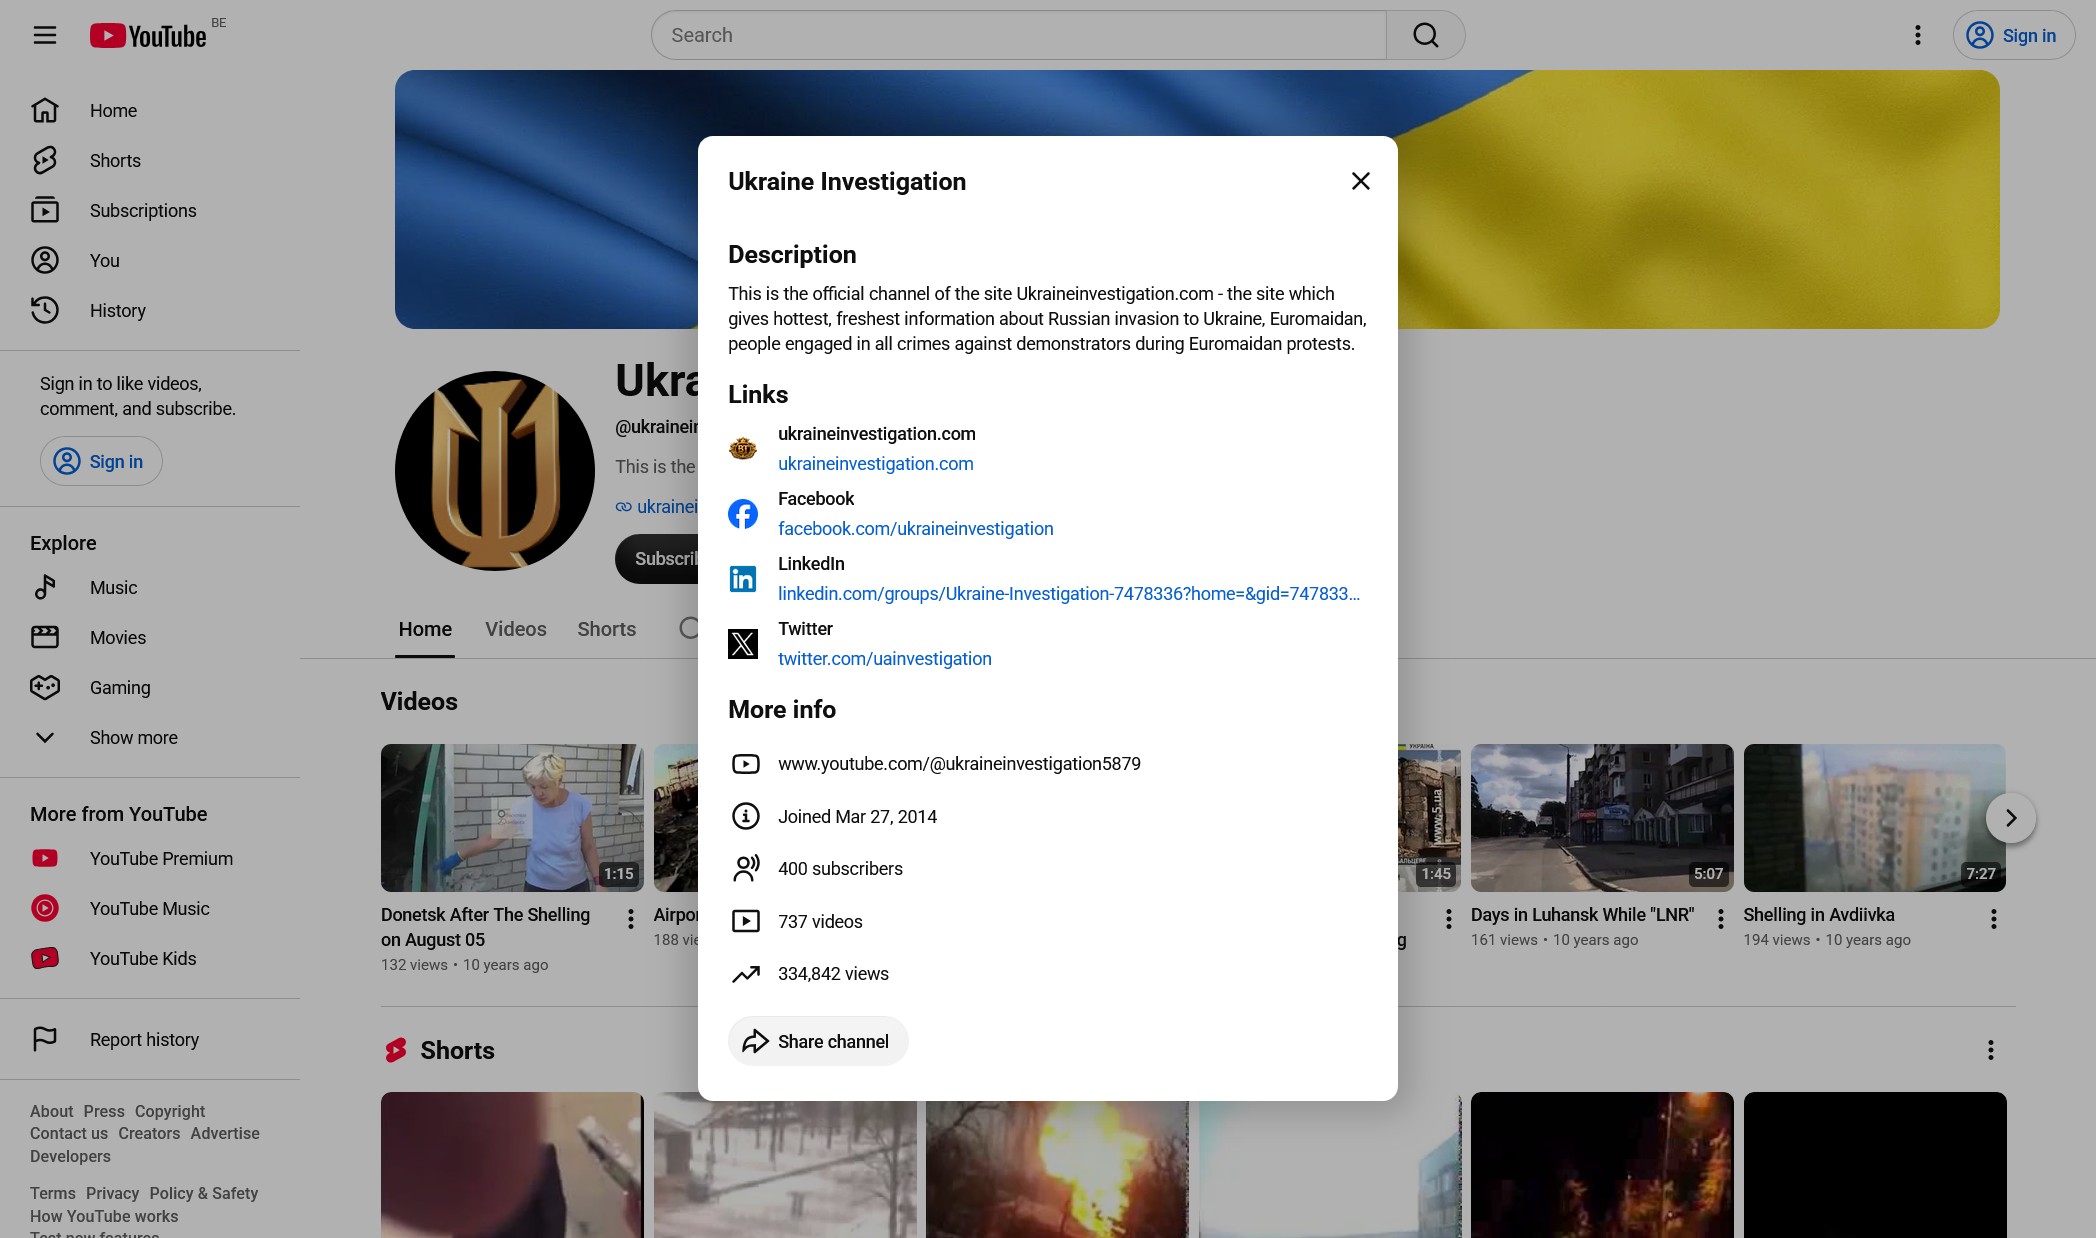Click Contact us footer link
The width and height of the screenshot is (2096, 1238).
tap(69, 1133)
